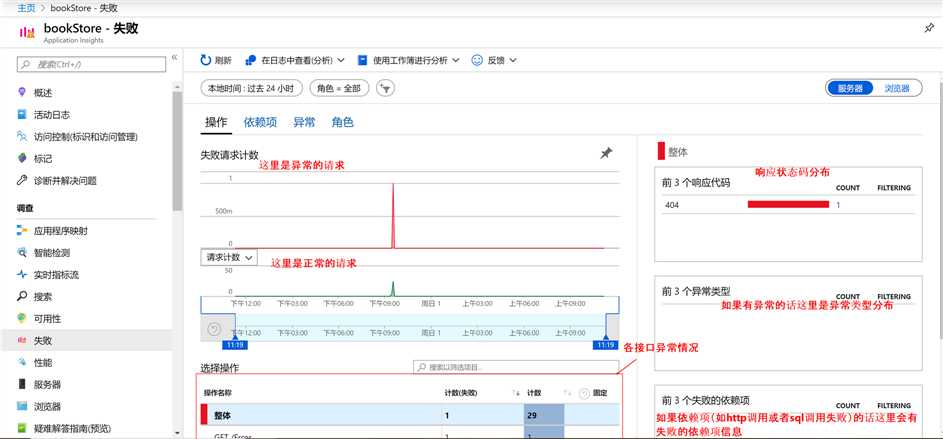
Task: Select the 操作 tab
Action: [x=217, y=123]
